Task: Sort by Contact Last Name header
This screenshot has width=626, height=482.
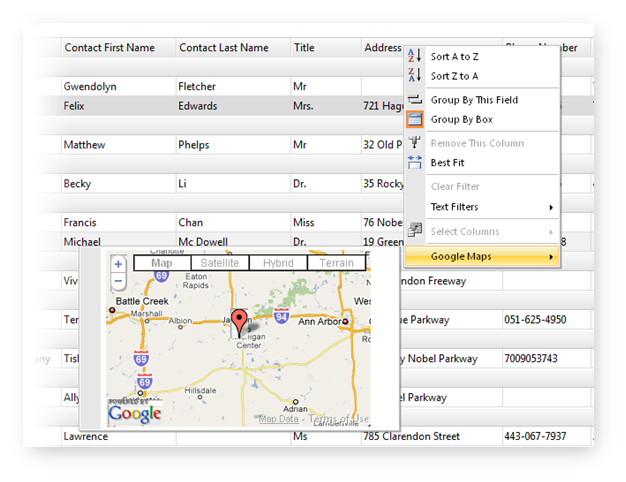Action: 233,48
